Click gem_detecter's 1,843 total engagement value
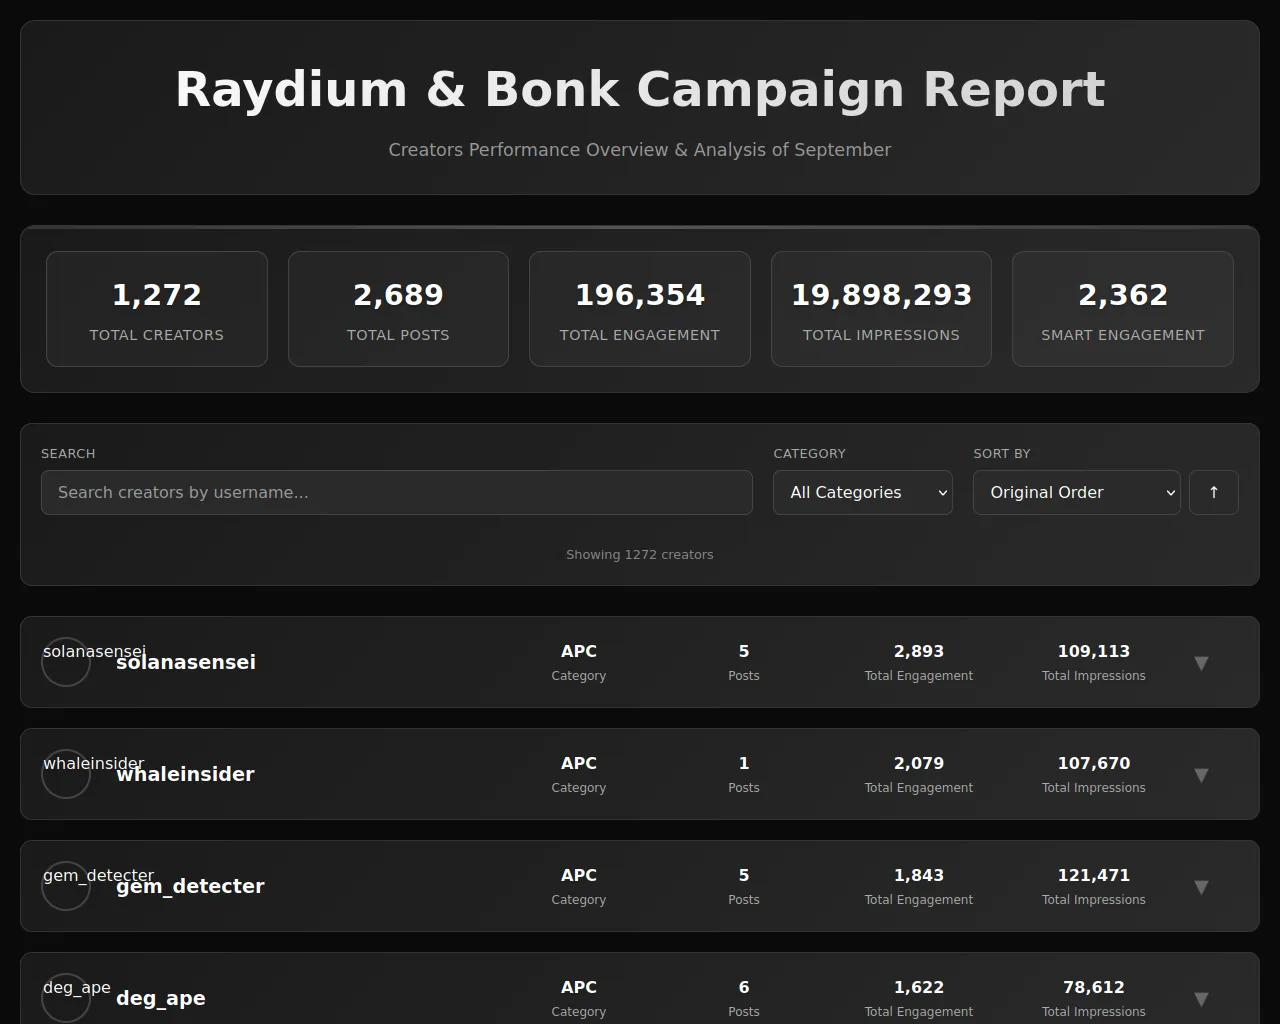This screenshot has width=1280, height=1024. click(919, 875)
